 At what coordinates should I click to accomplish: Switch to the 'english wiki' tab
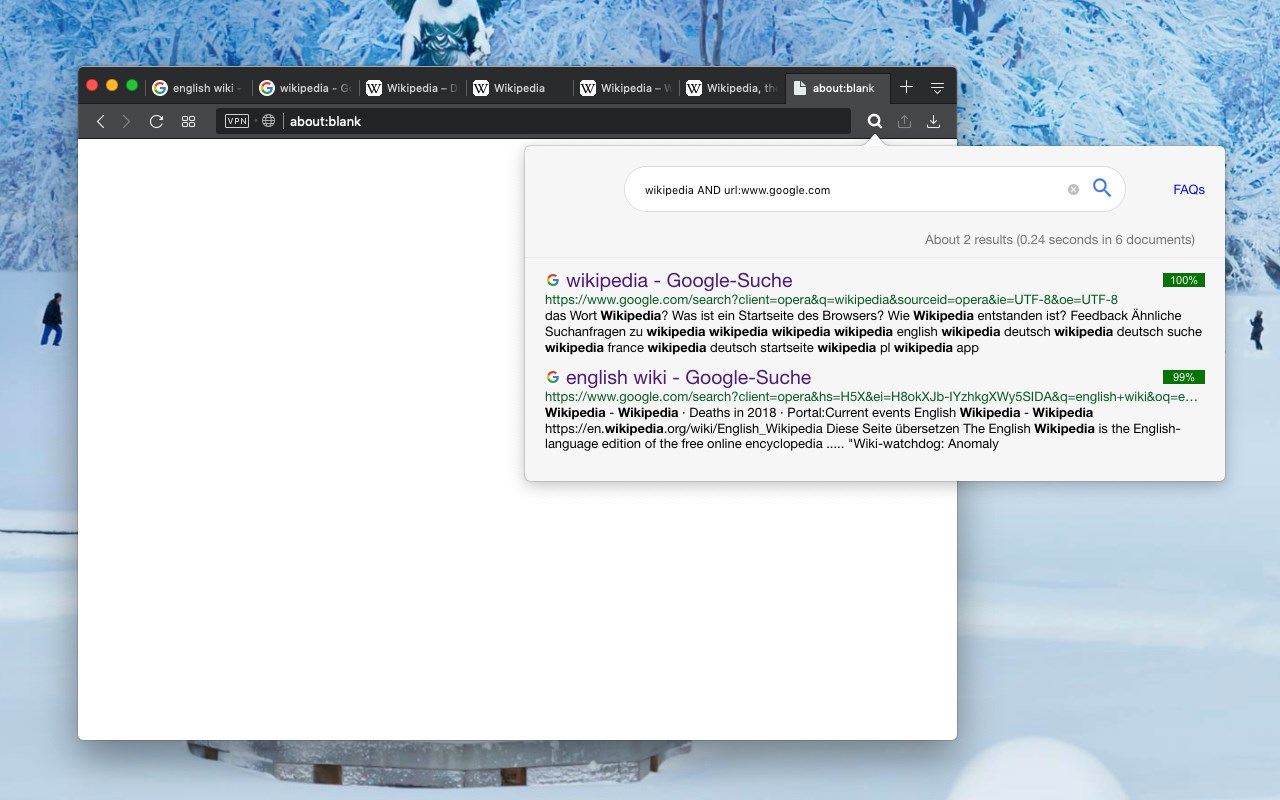198,88
